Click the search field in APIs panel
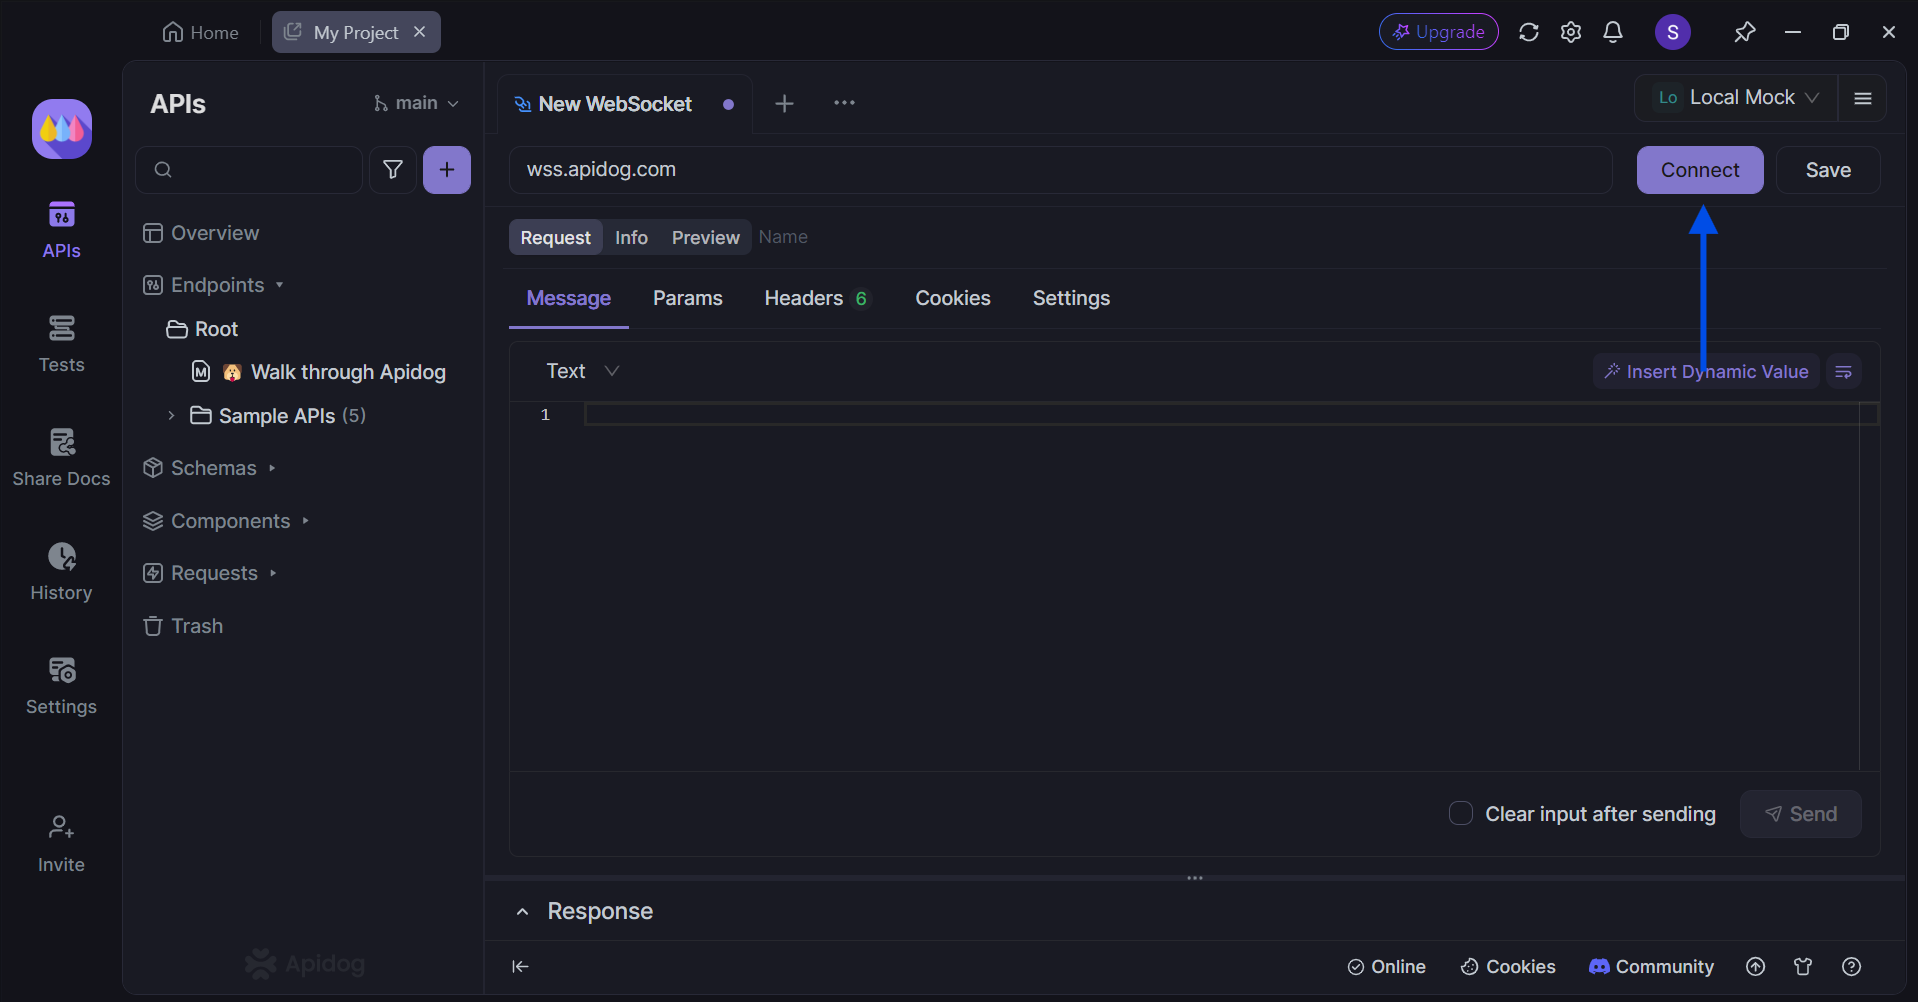The height and width of the screenshot is (1002, 1918). 249,170
